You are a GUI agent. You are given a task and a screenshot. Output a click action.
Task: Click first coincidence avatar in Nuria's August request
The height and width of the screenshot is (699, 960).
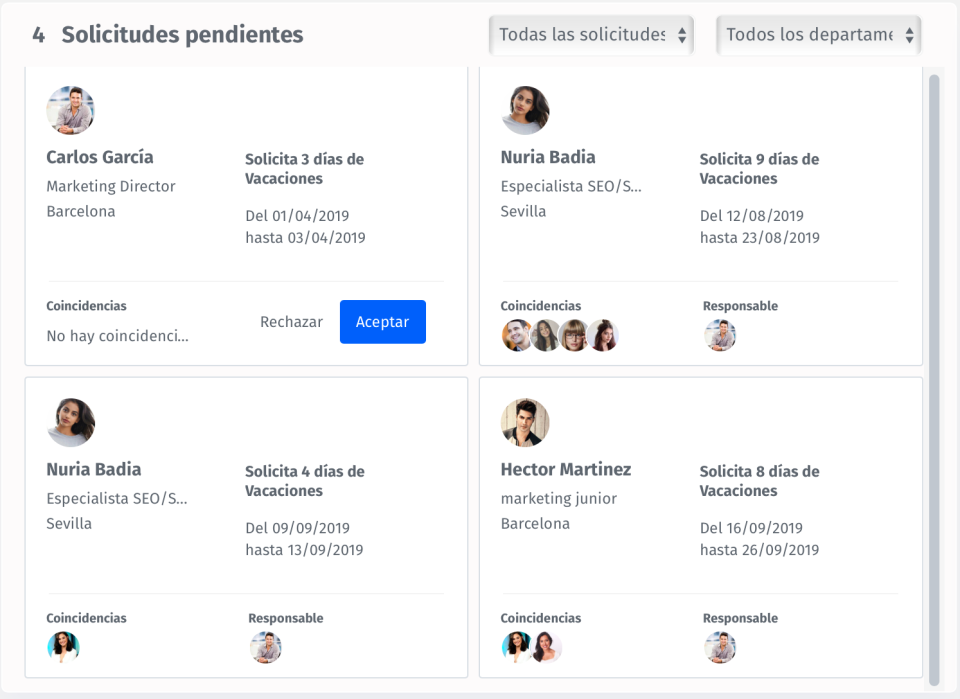point(517,336)
